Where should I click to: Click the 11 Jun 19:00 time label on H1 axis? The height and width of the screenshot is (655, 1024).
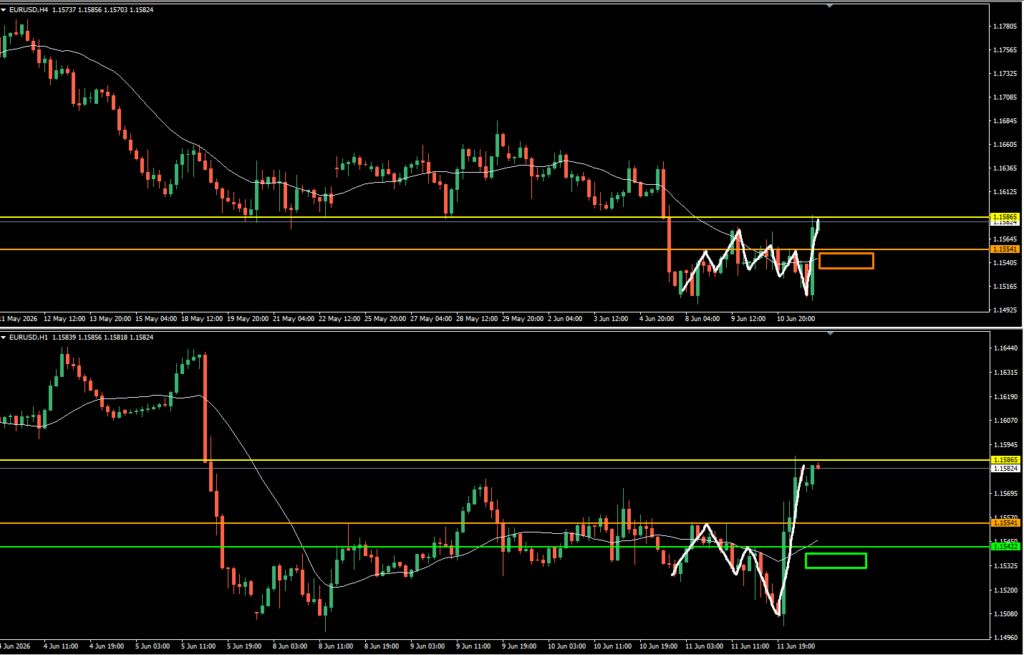coord(795,646)
